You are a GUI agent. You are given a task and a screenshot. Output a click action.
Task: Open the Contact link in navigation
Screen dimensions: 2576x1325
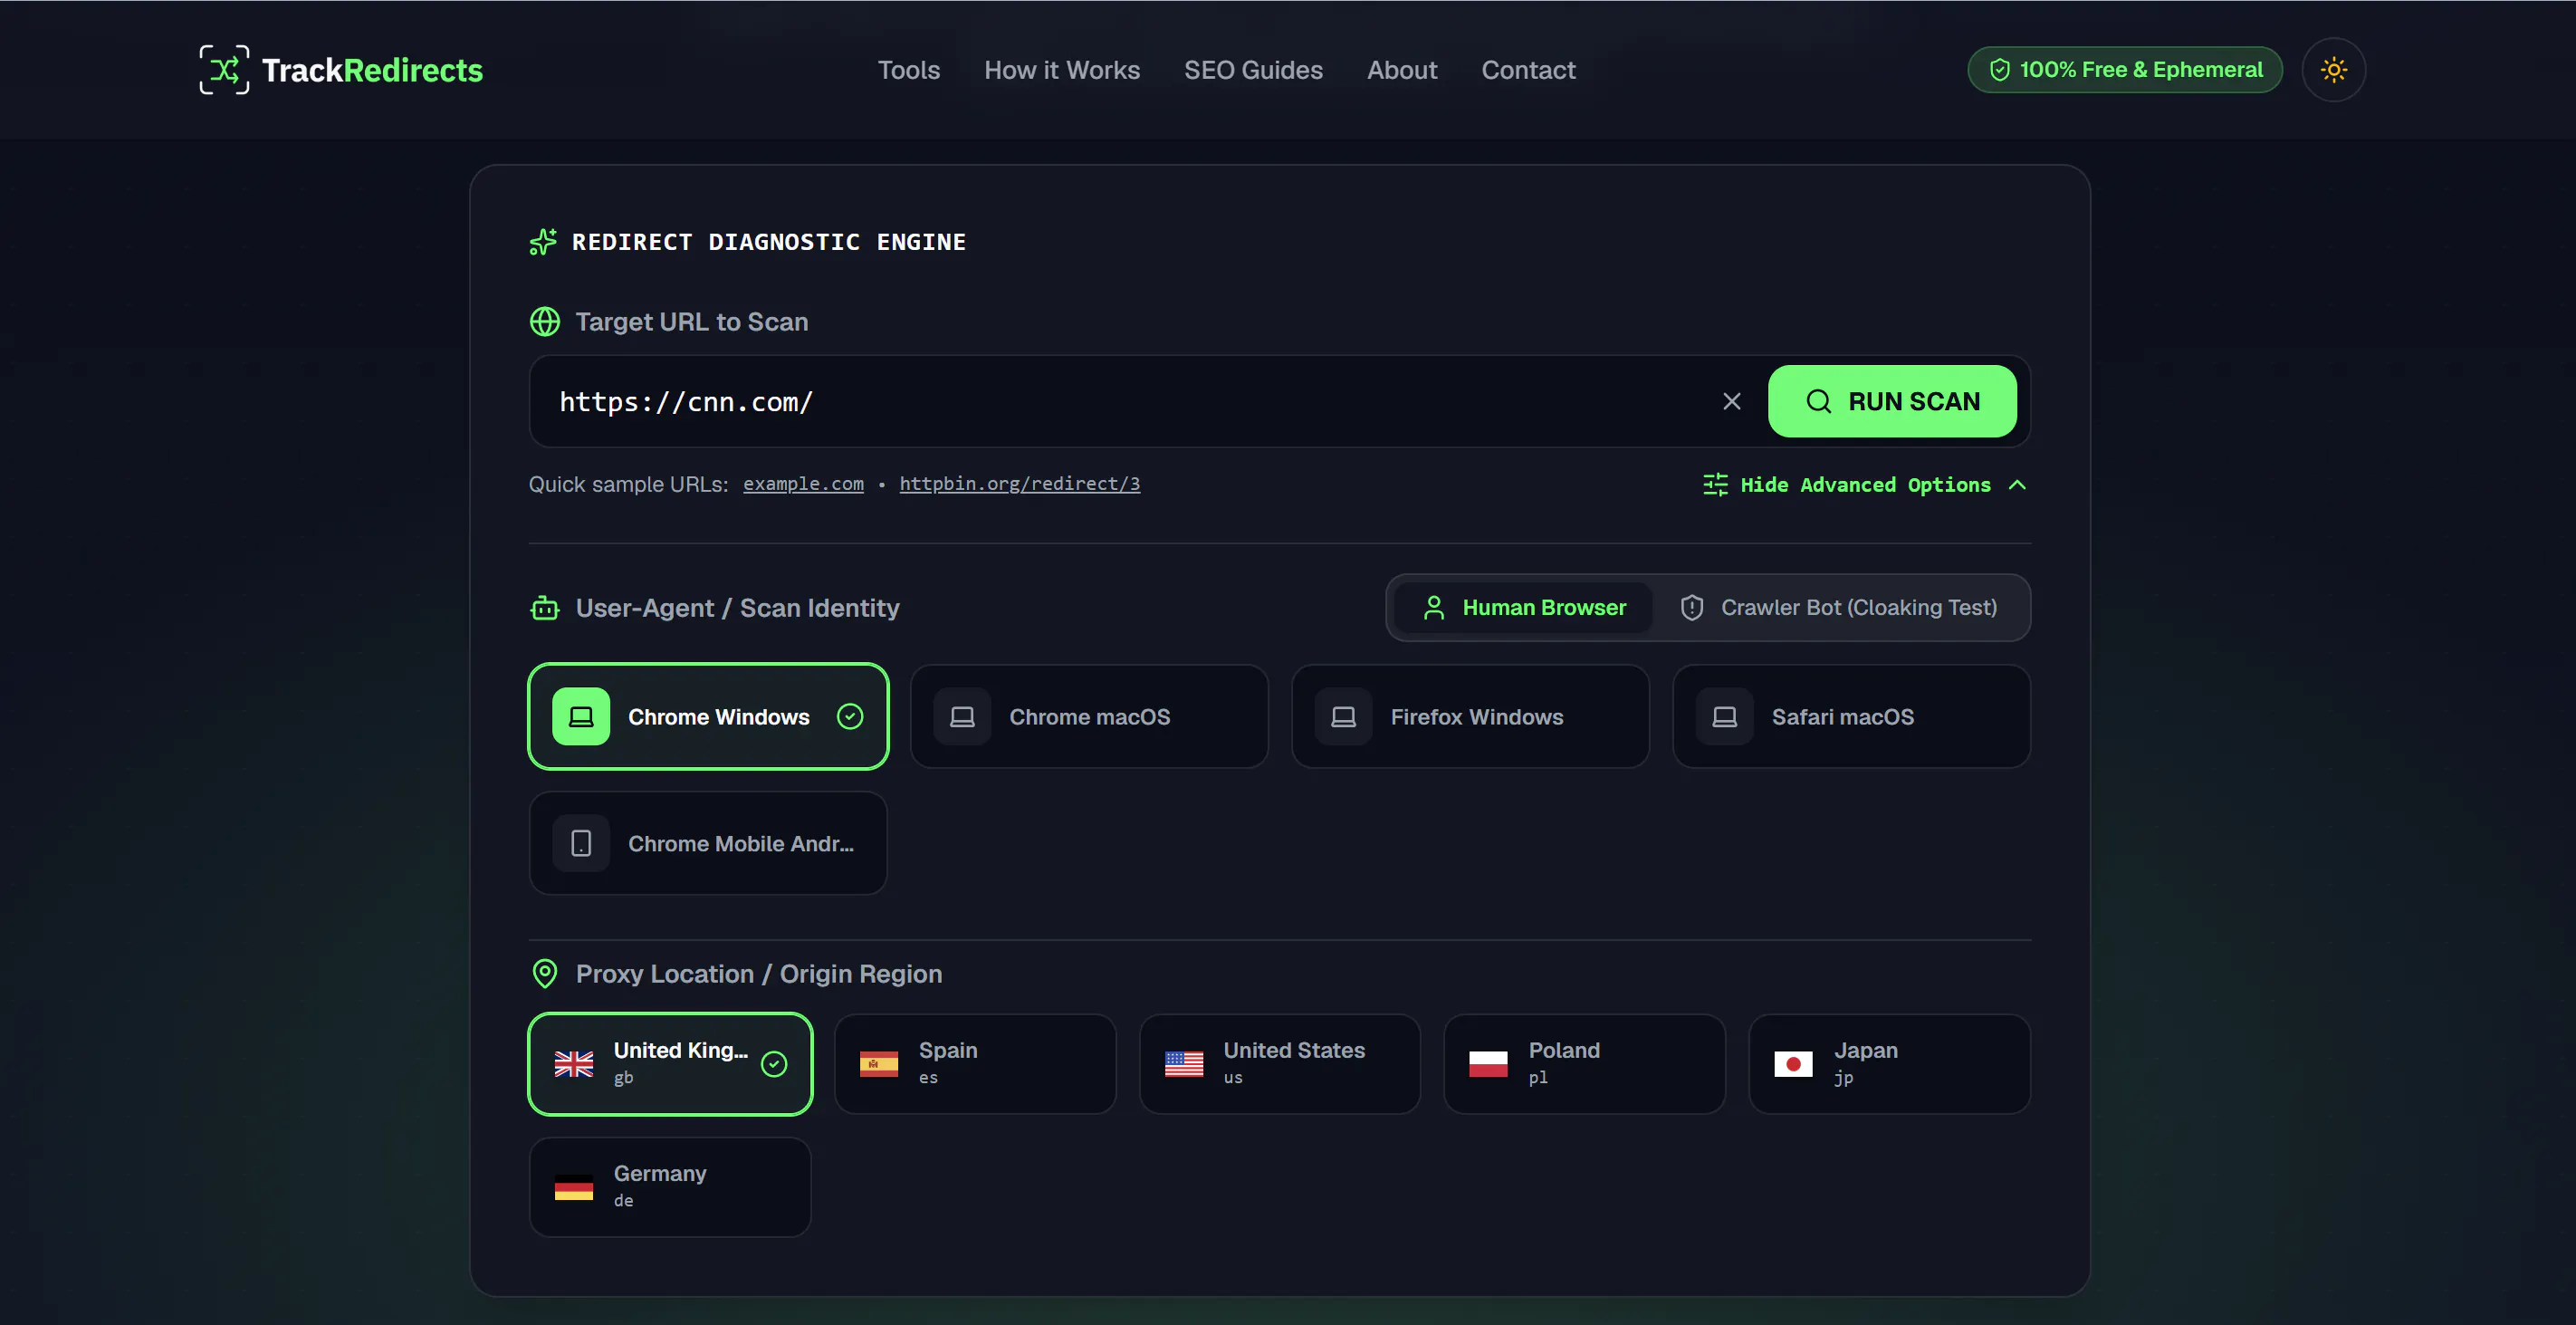coord(1528,70)
